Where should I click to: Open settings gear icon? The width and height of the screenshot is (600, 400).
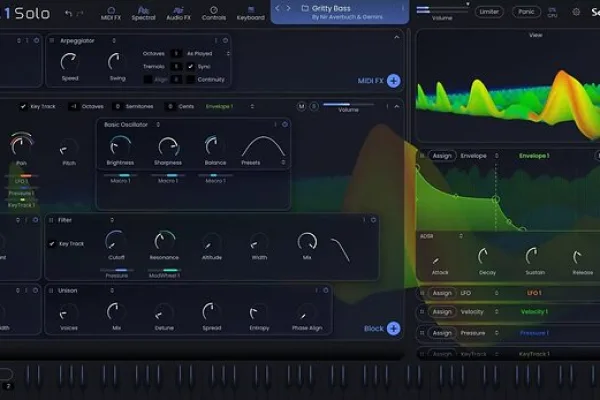click(576, 12)
